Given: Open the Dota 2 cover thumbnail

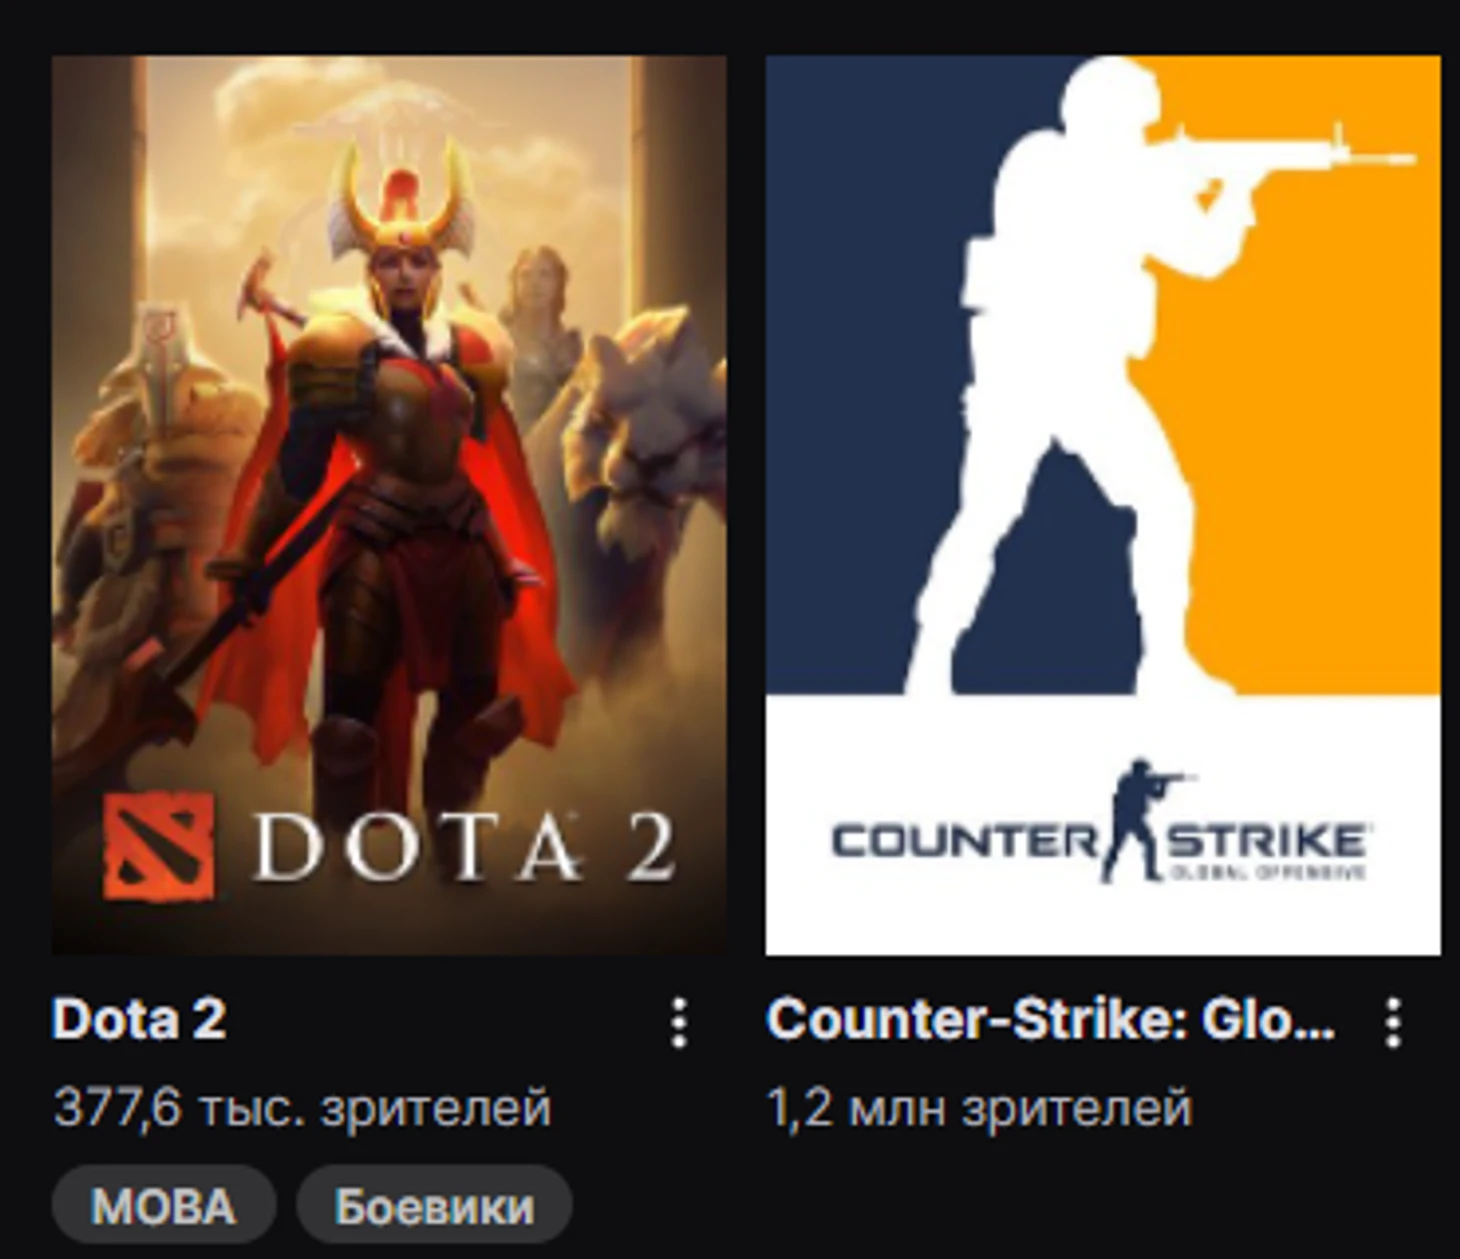Looking at the screenshot, I should point(389,505).
